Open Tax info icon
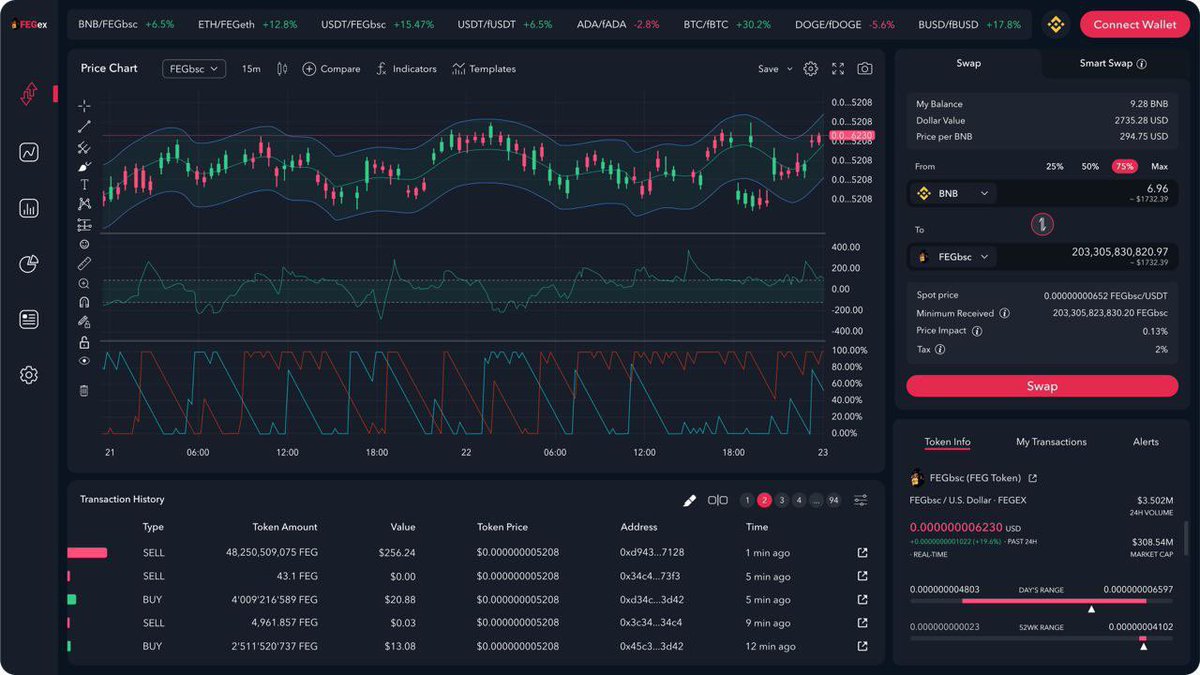This screenshot has width=1200, height=675. tap(941, 349)
